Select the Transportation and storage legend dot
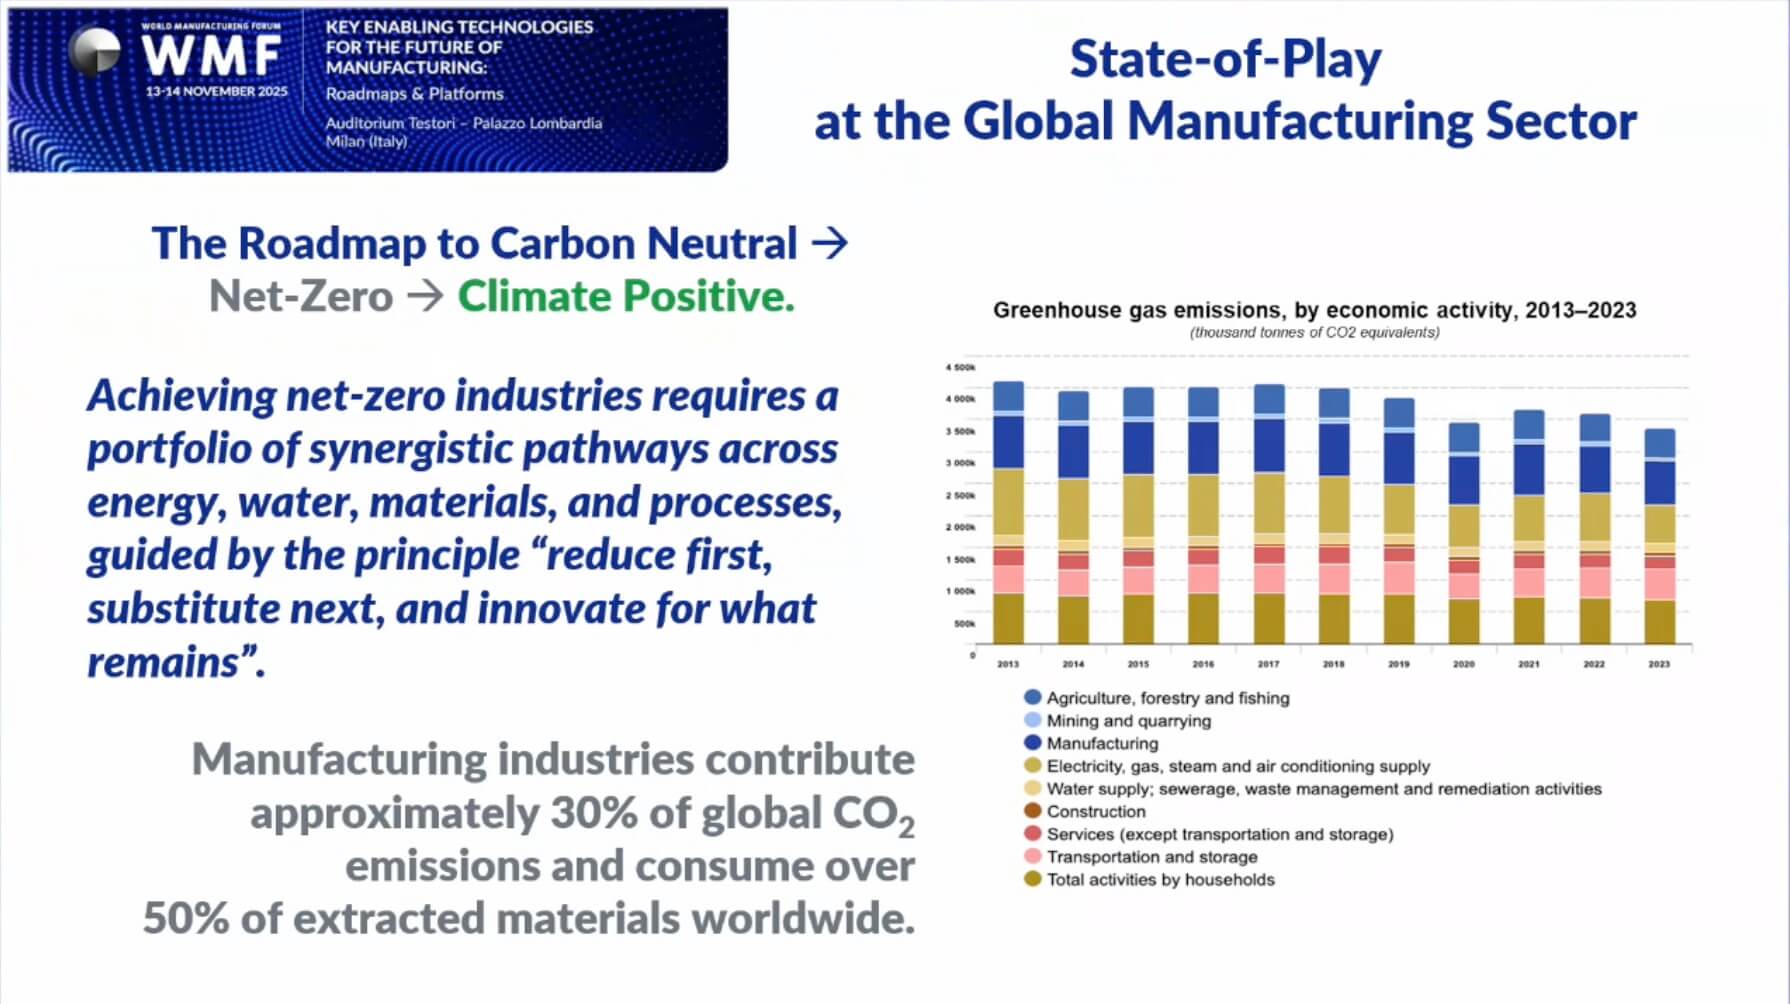Viewport: 1790px width, 1004px height. (x=1033, y=856)
